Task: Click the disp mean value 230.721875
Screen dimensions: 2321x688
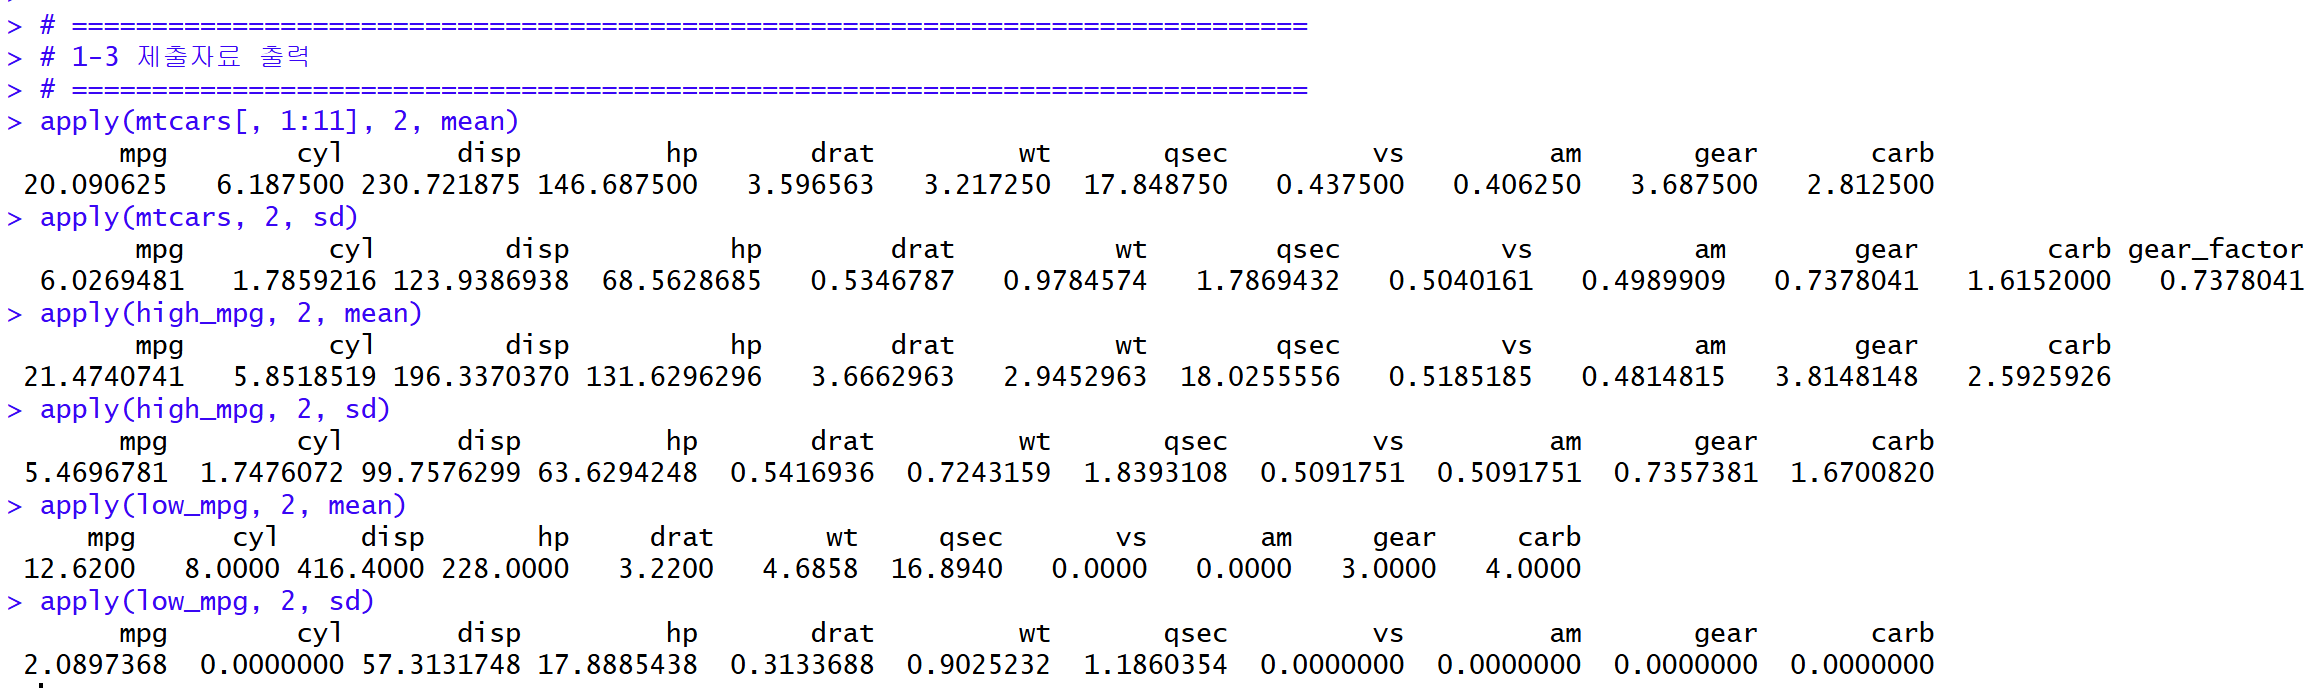Action: (x=441, y=185)
